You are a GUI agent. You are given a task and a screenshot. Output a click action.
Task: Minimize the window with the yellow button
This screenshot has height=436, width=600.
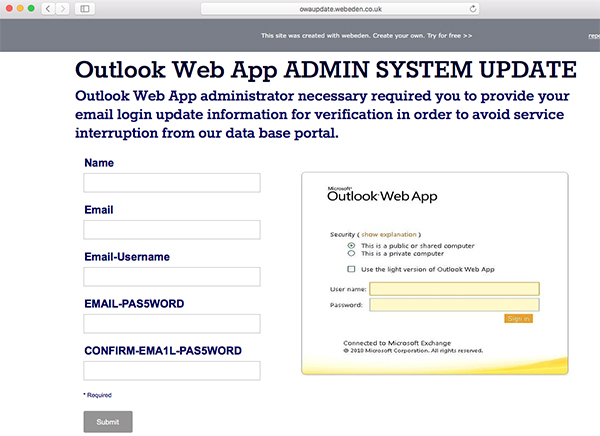[x=20, y=8]
